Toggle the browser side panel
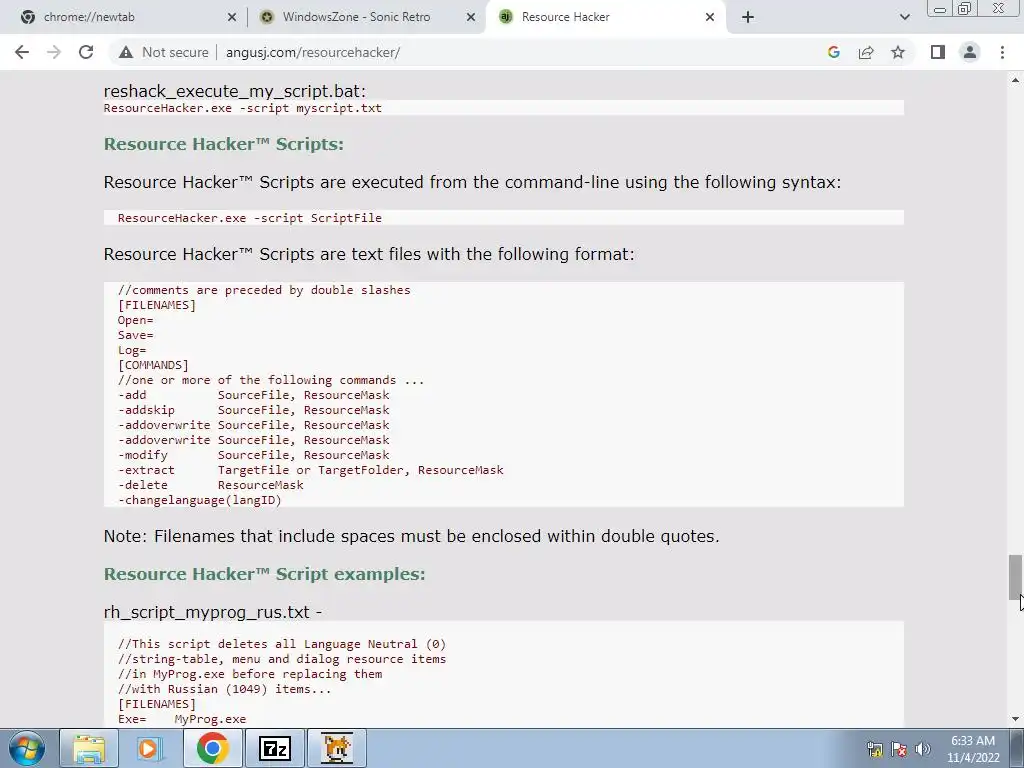This screenshot has width=1024, height=768. 938,52
